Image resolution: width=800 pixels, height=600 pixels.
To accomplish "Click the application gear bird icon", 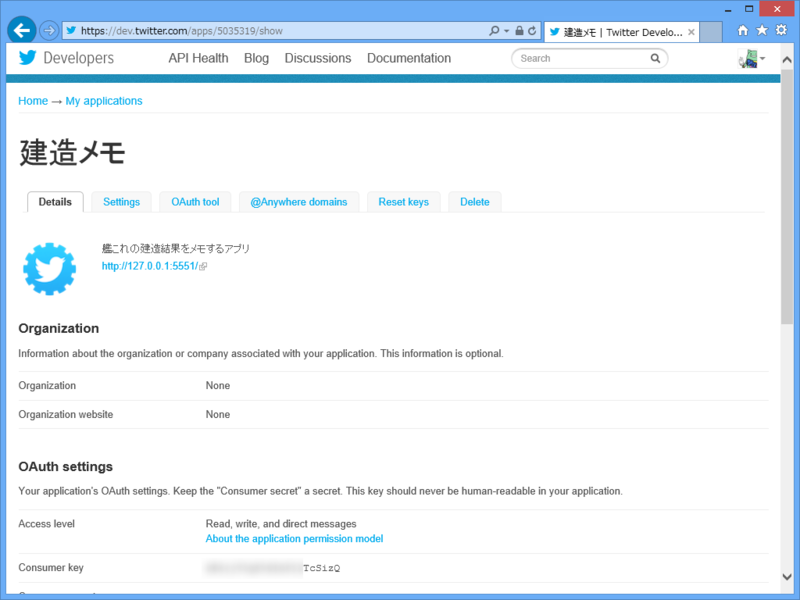I will (x=49, y=269).
